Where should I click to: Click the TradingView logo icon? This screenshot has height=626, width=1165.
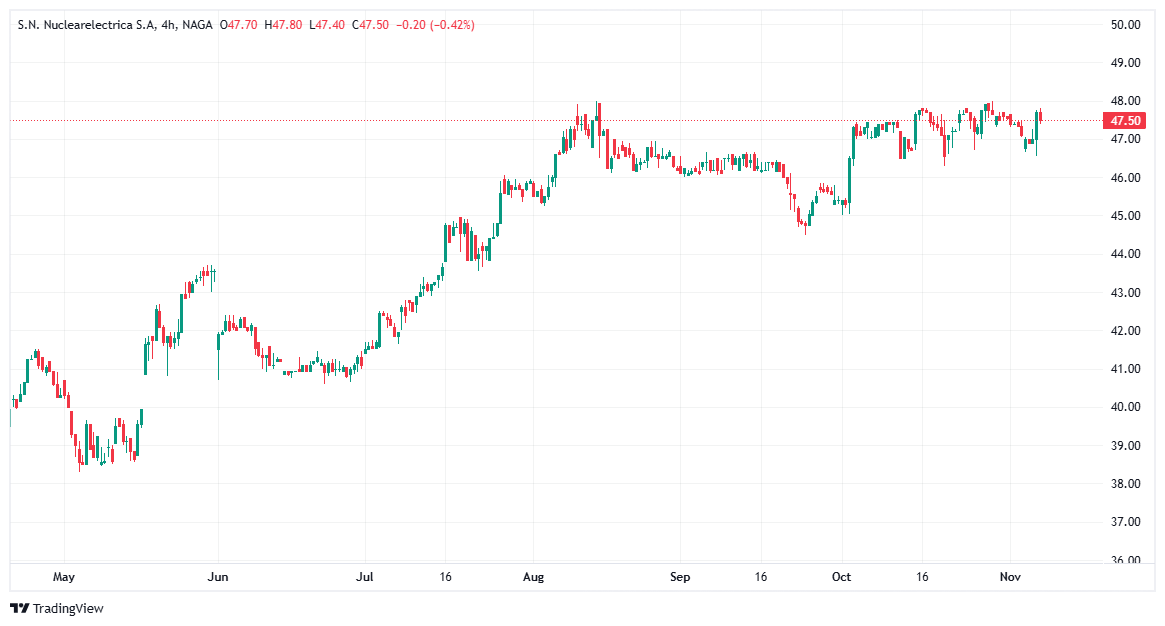[x=20, y=608]
